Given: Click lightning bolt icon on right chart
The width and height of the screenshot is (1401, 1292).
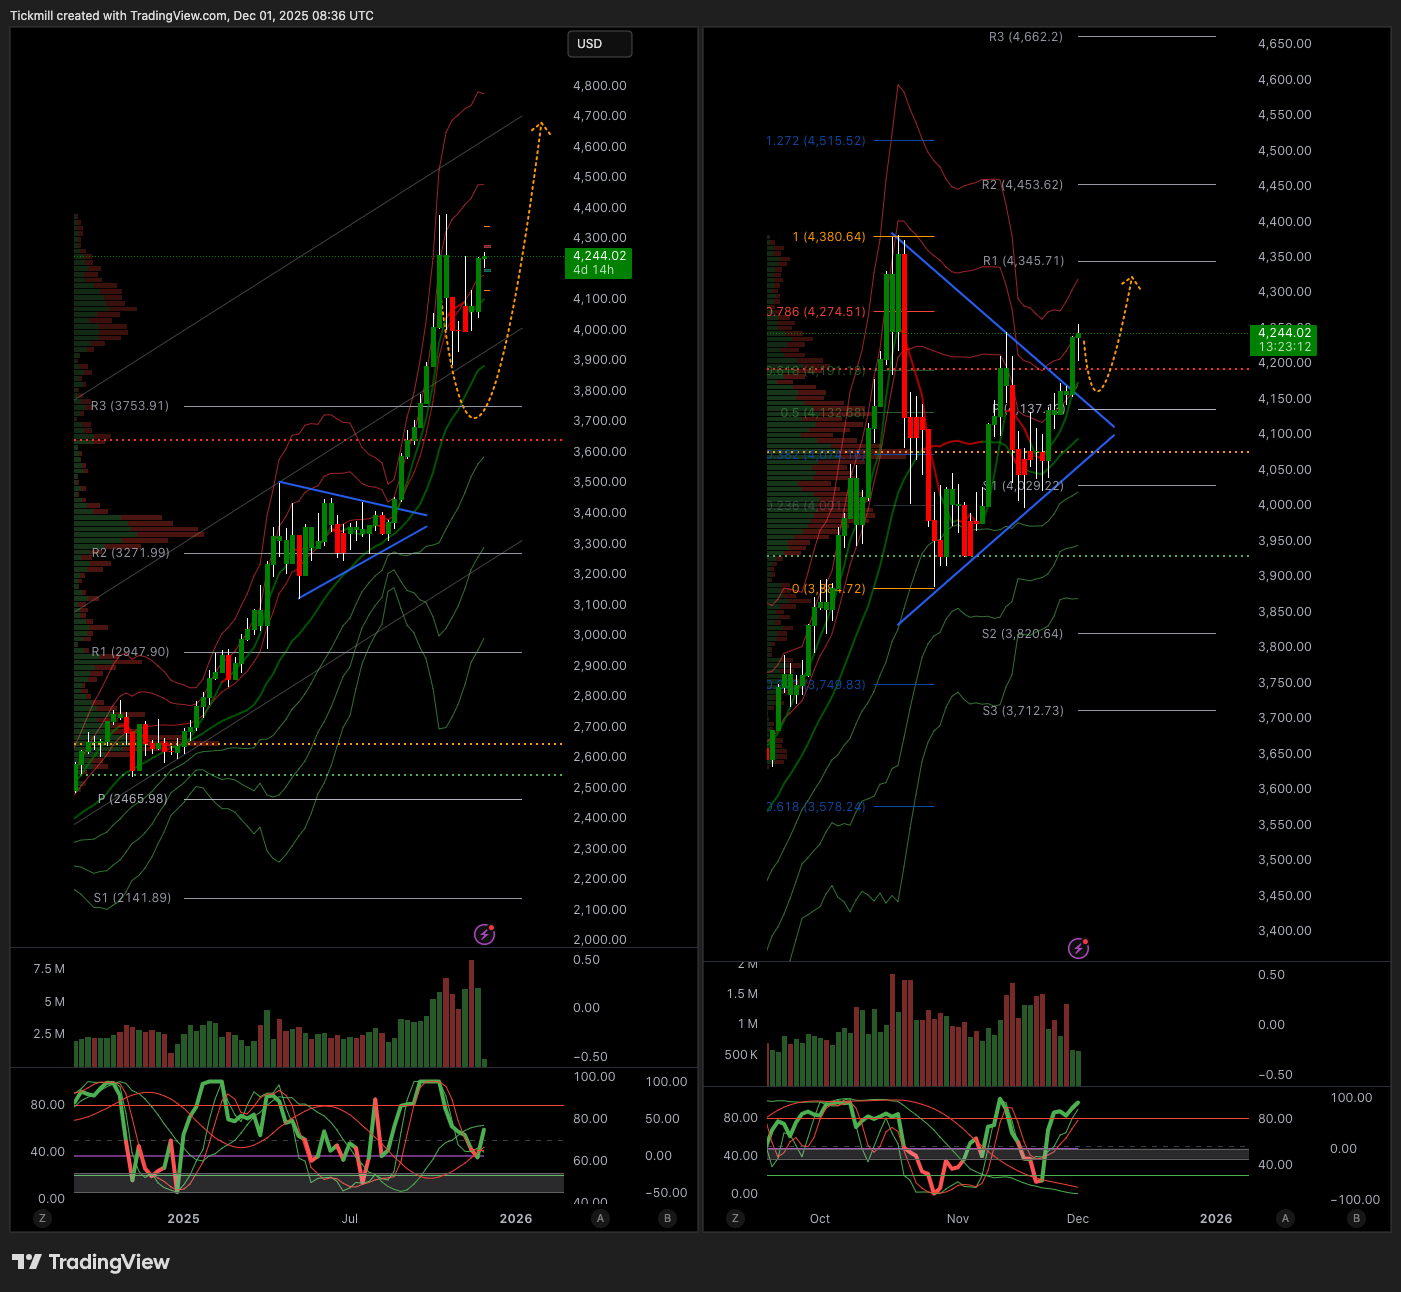Looking at the screenshot, I should (1078, 948).
